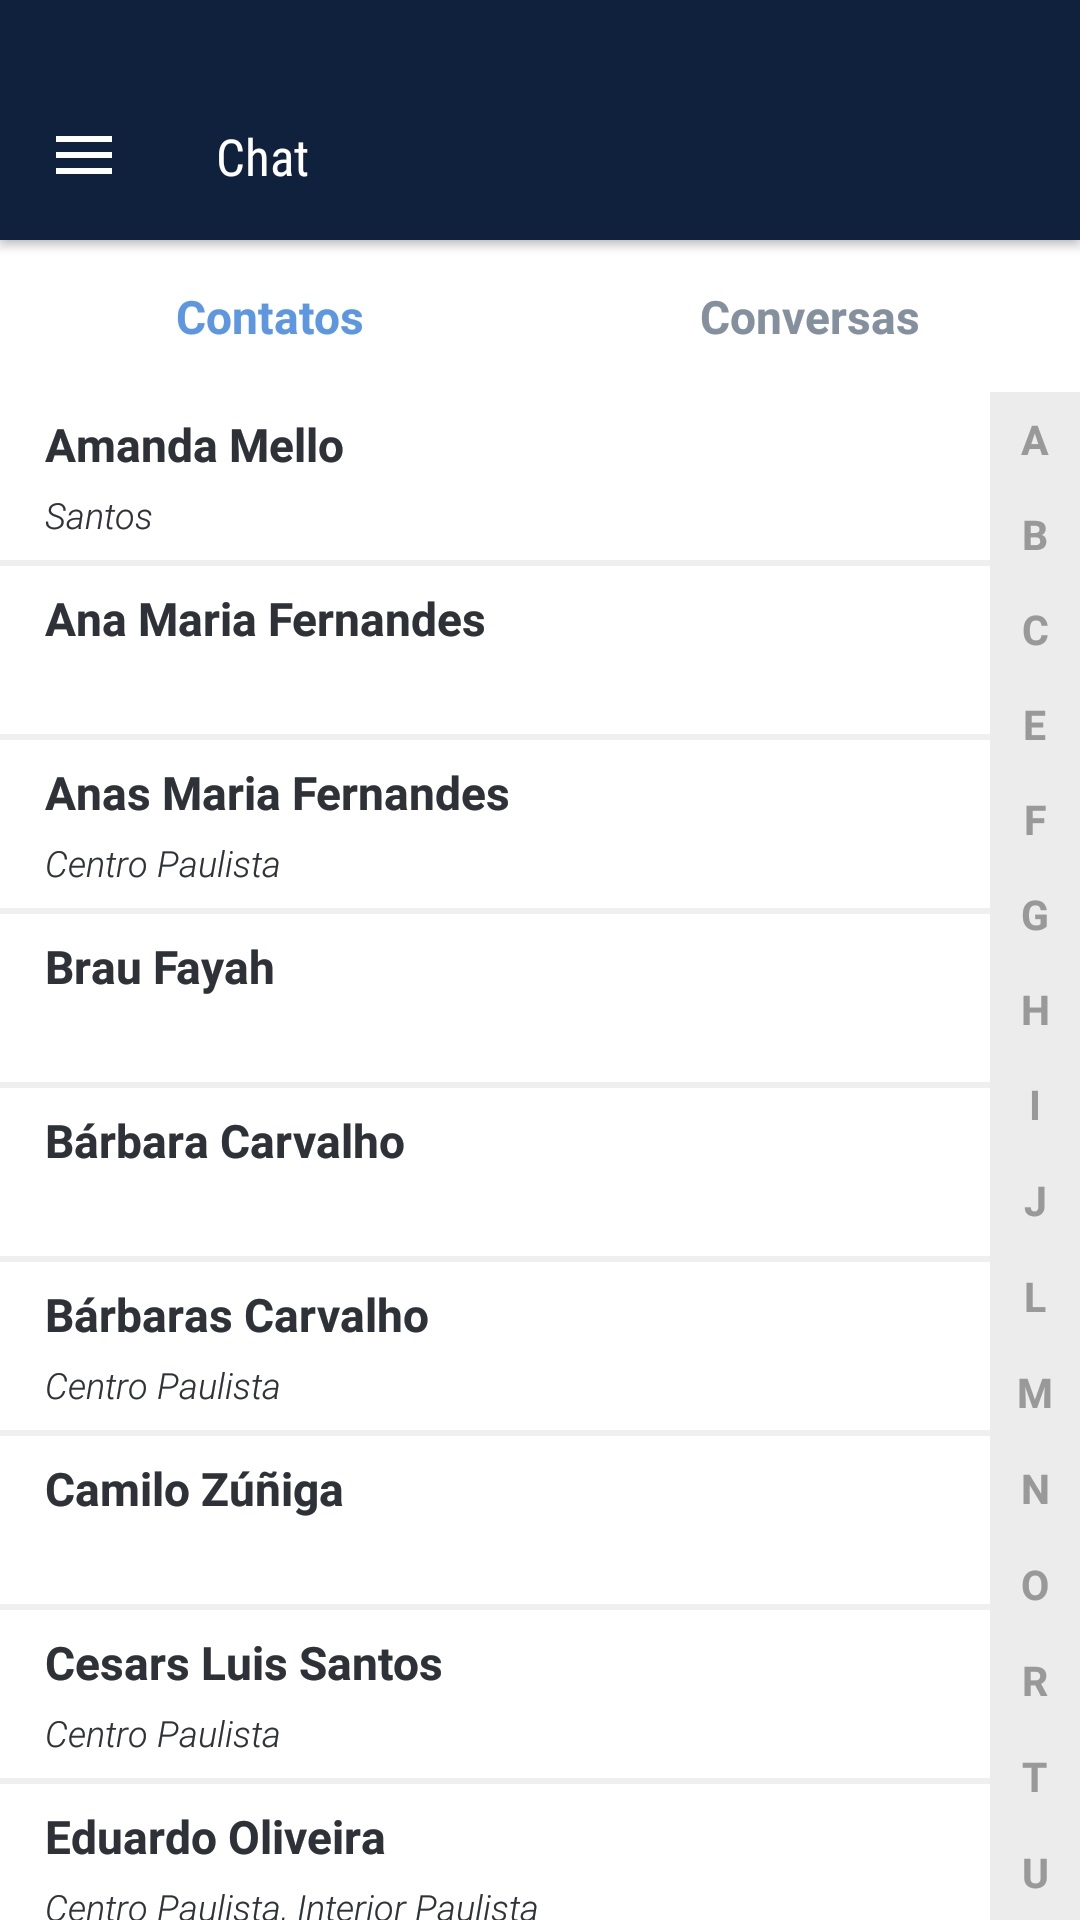Tap contact Anas Maria Fernandes
1080x1920 pixels.
(x=494, y=825)
